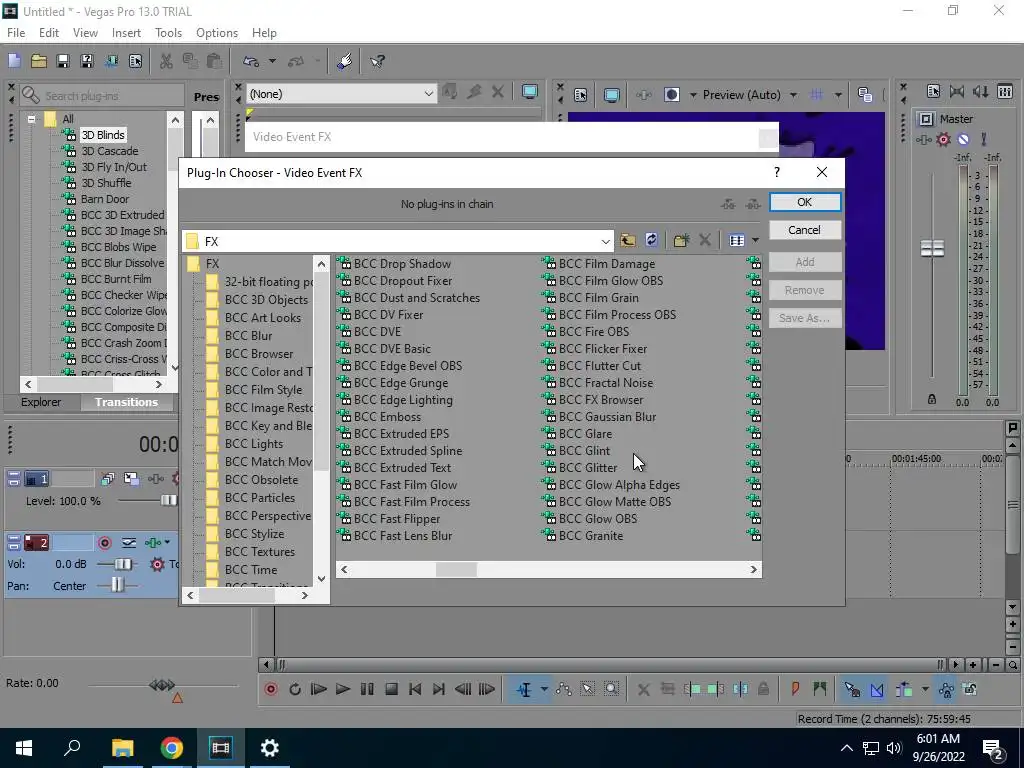Toggle the preview Overlays grid icon

(x=816, y=95)
